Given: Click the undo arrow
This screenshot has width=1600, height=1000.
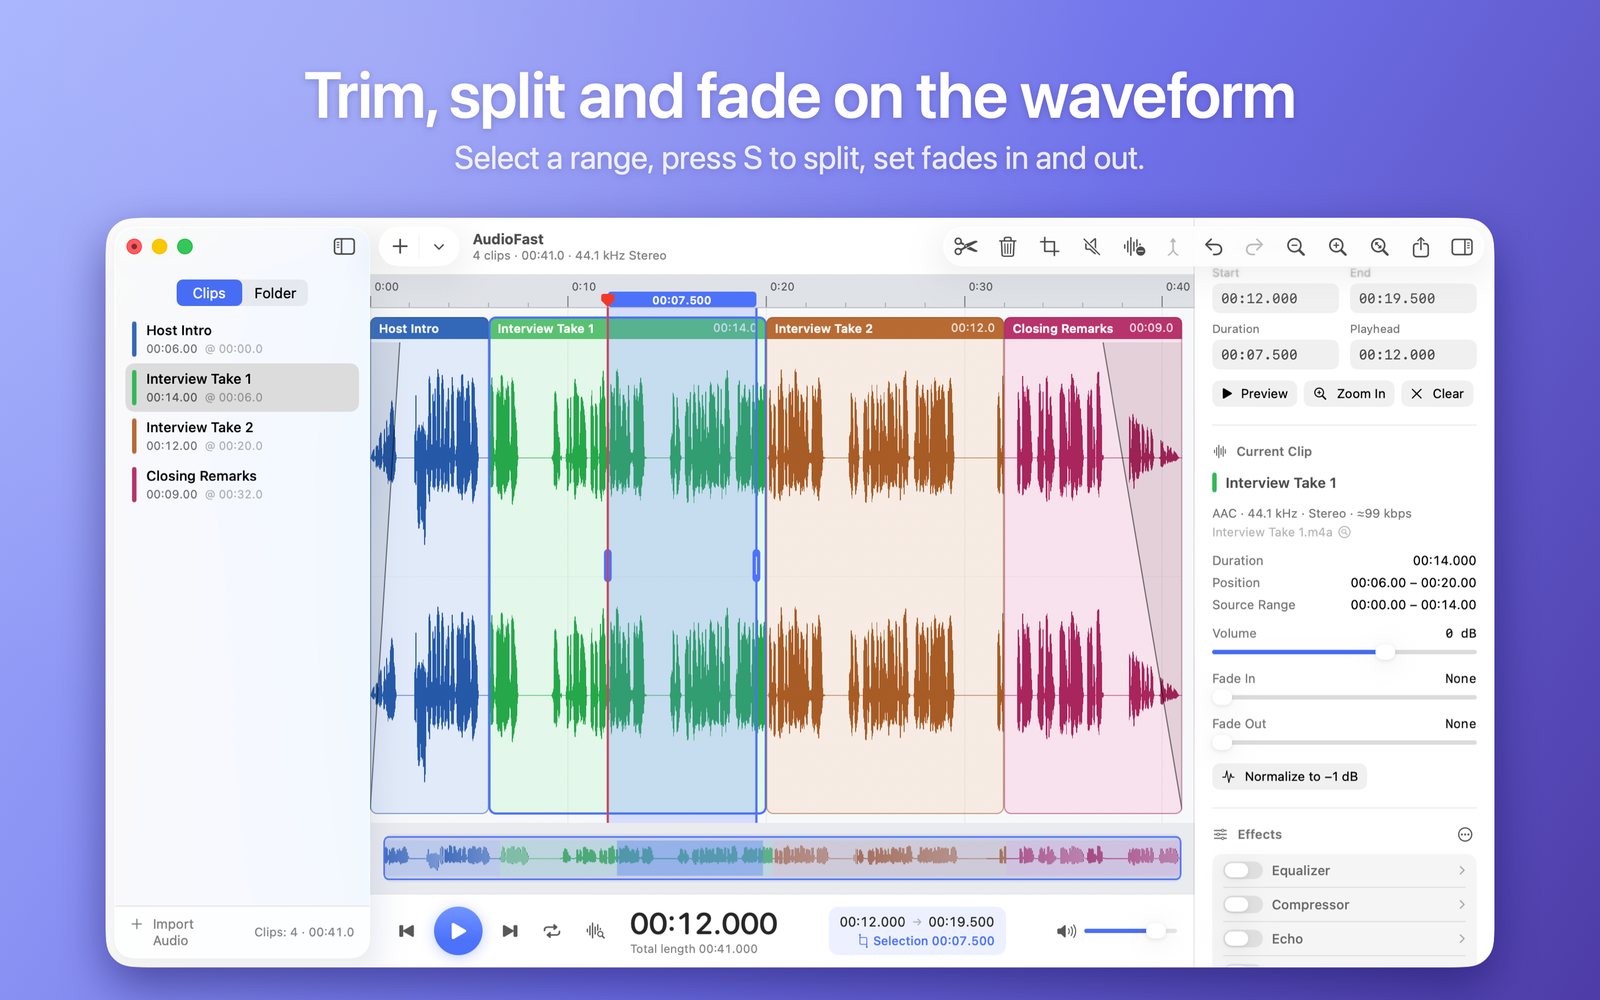Looking at the screenshot, I should pos(1213,246).
